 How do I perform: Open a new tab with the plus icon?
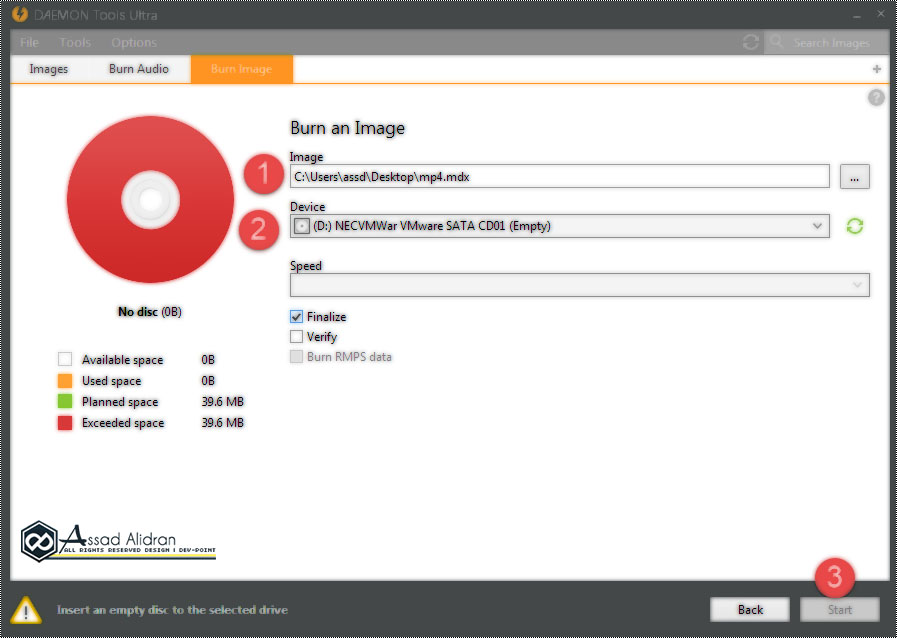[x=876, y=69]
